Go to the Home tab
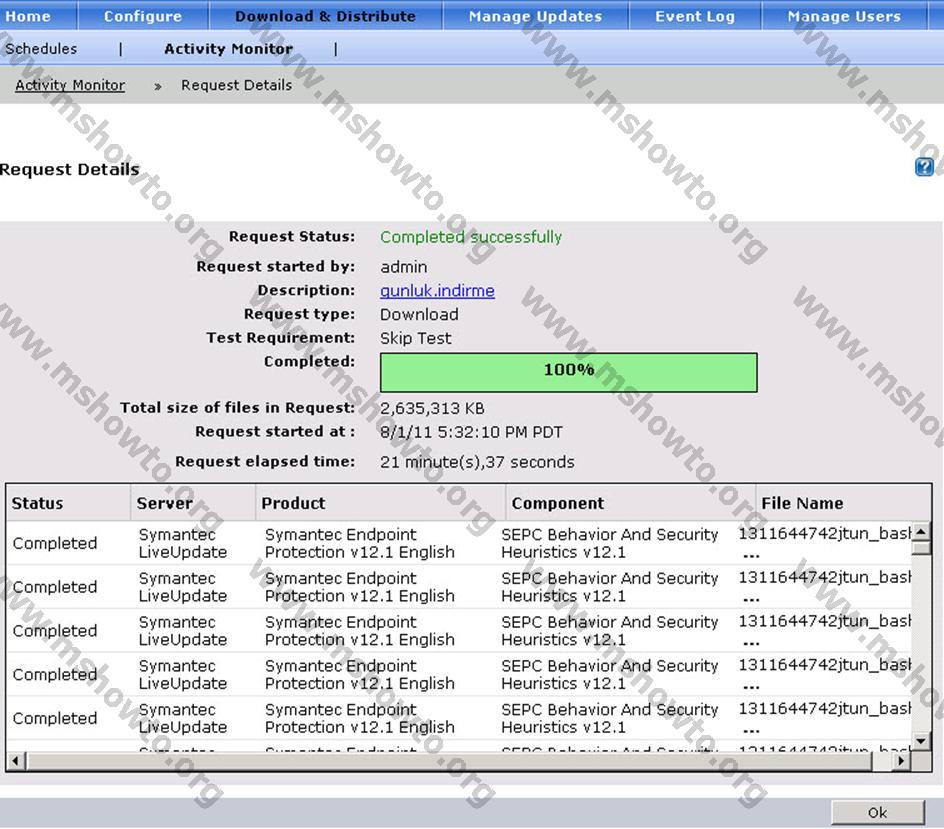This screenshot has height=829, width=944. click(28, 16)
